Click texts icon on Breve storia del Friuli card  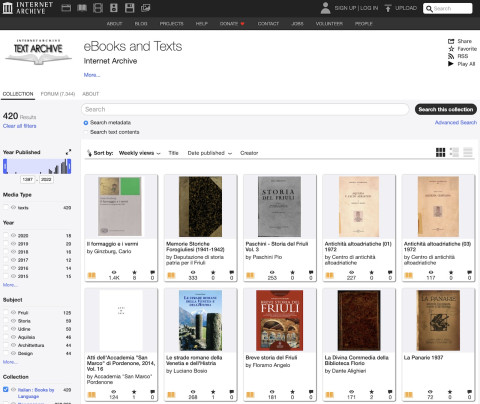coord(250,395)
